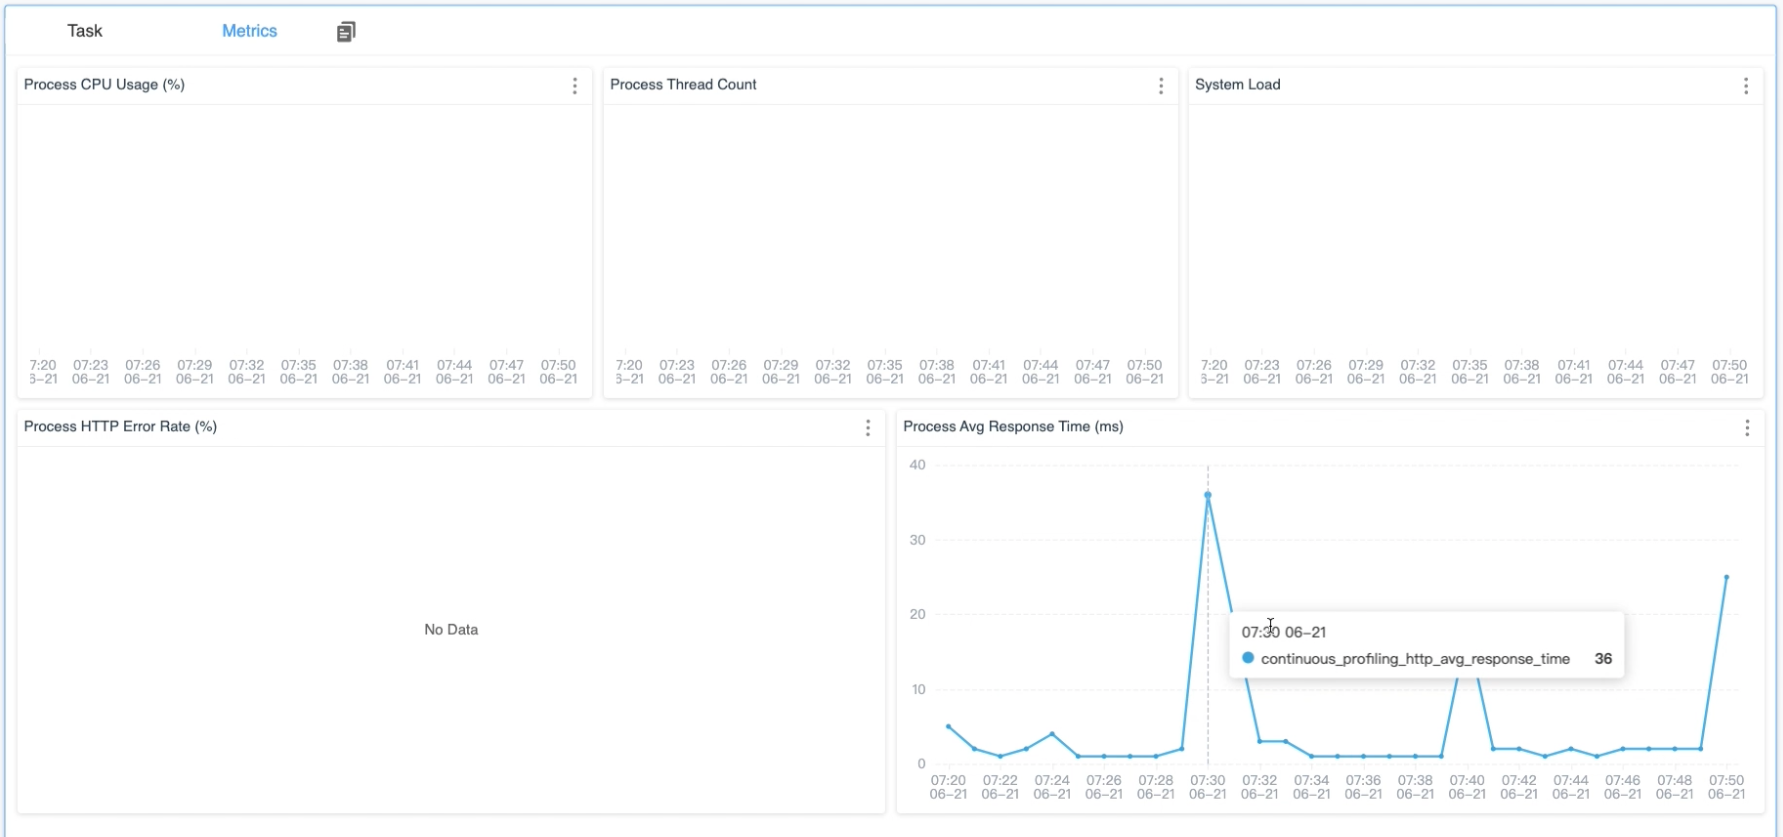Click the peak data point at 07:30
Screen dimensions: 1783x837
(x=1208, y=495)
